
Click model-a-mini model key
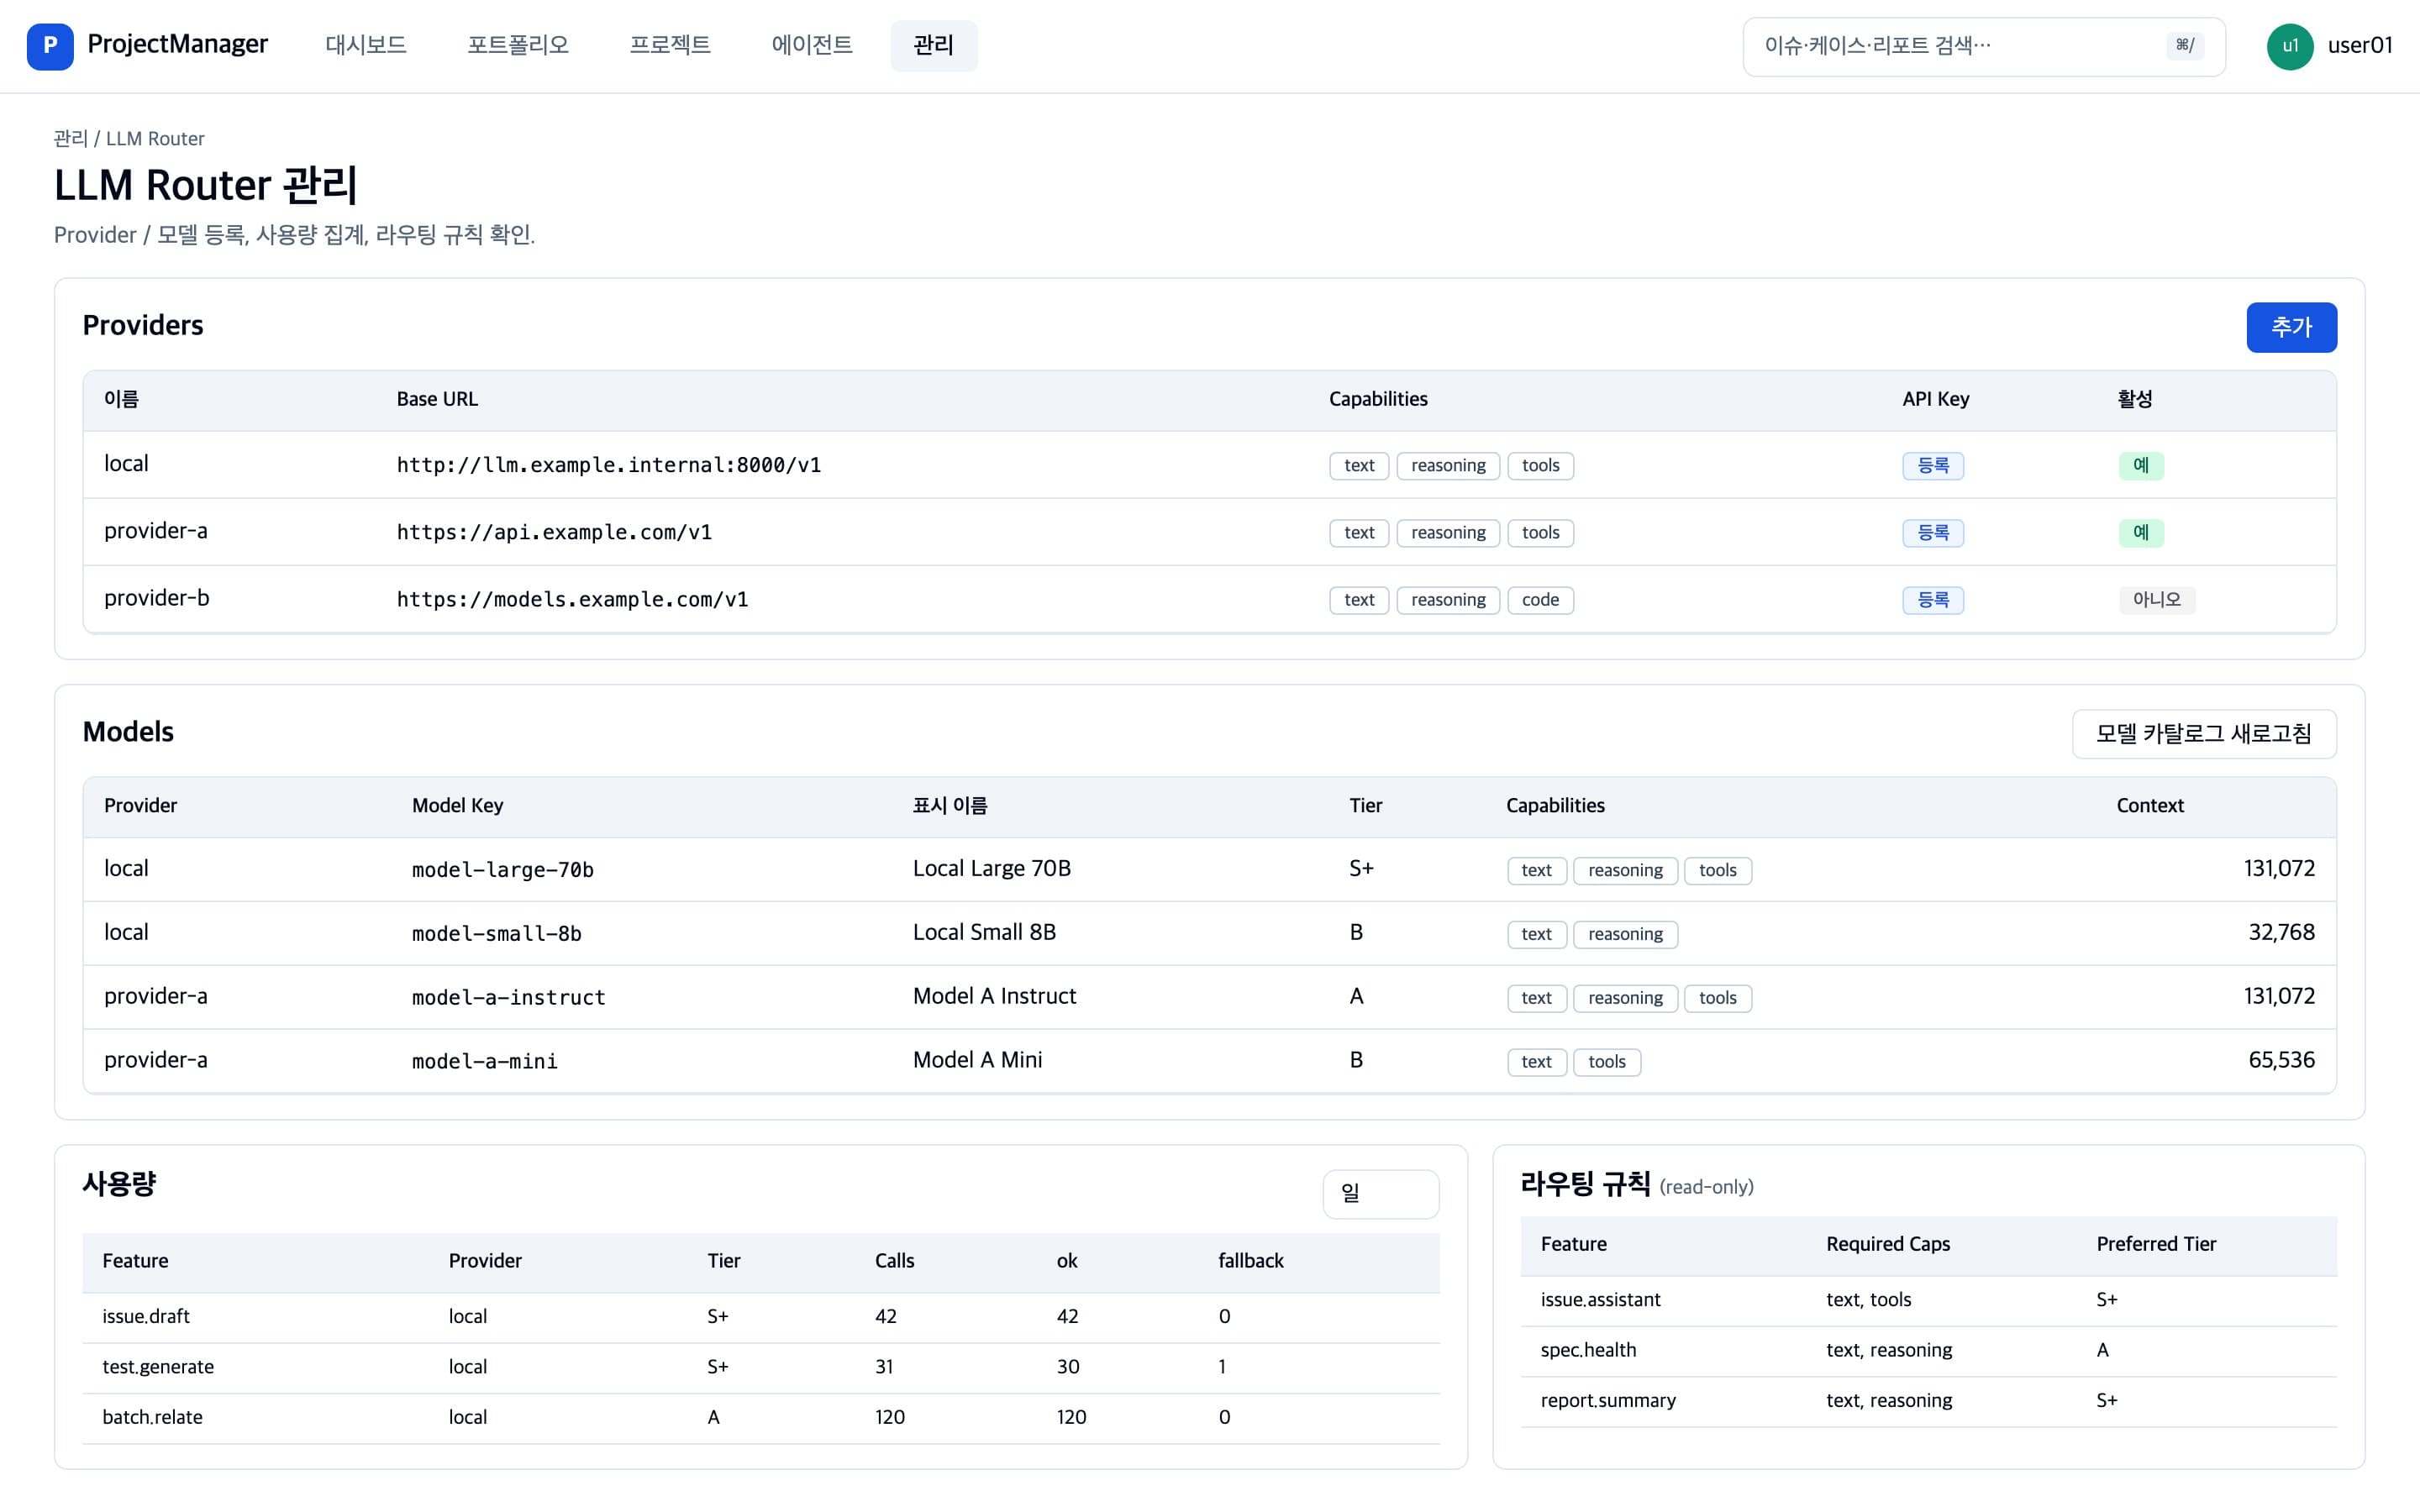click(x=484, y=1062)
